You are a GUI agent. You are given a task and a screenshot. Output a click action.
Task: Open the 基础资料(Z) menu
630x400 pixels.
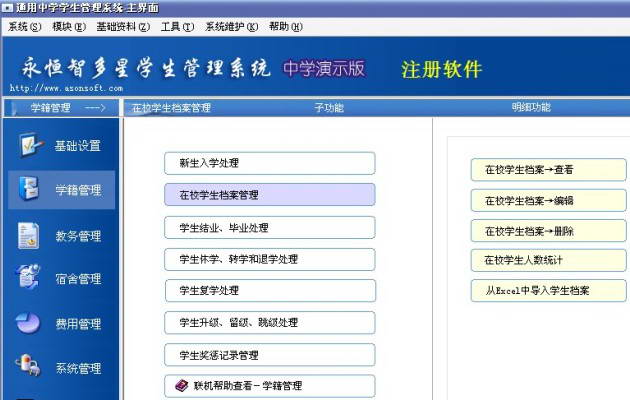pos(123,27)
